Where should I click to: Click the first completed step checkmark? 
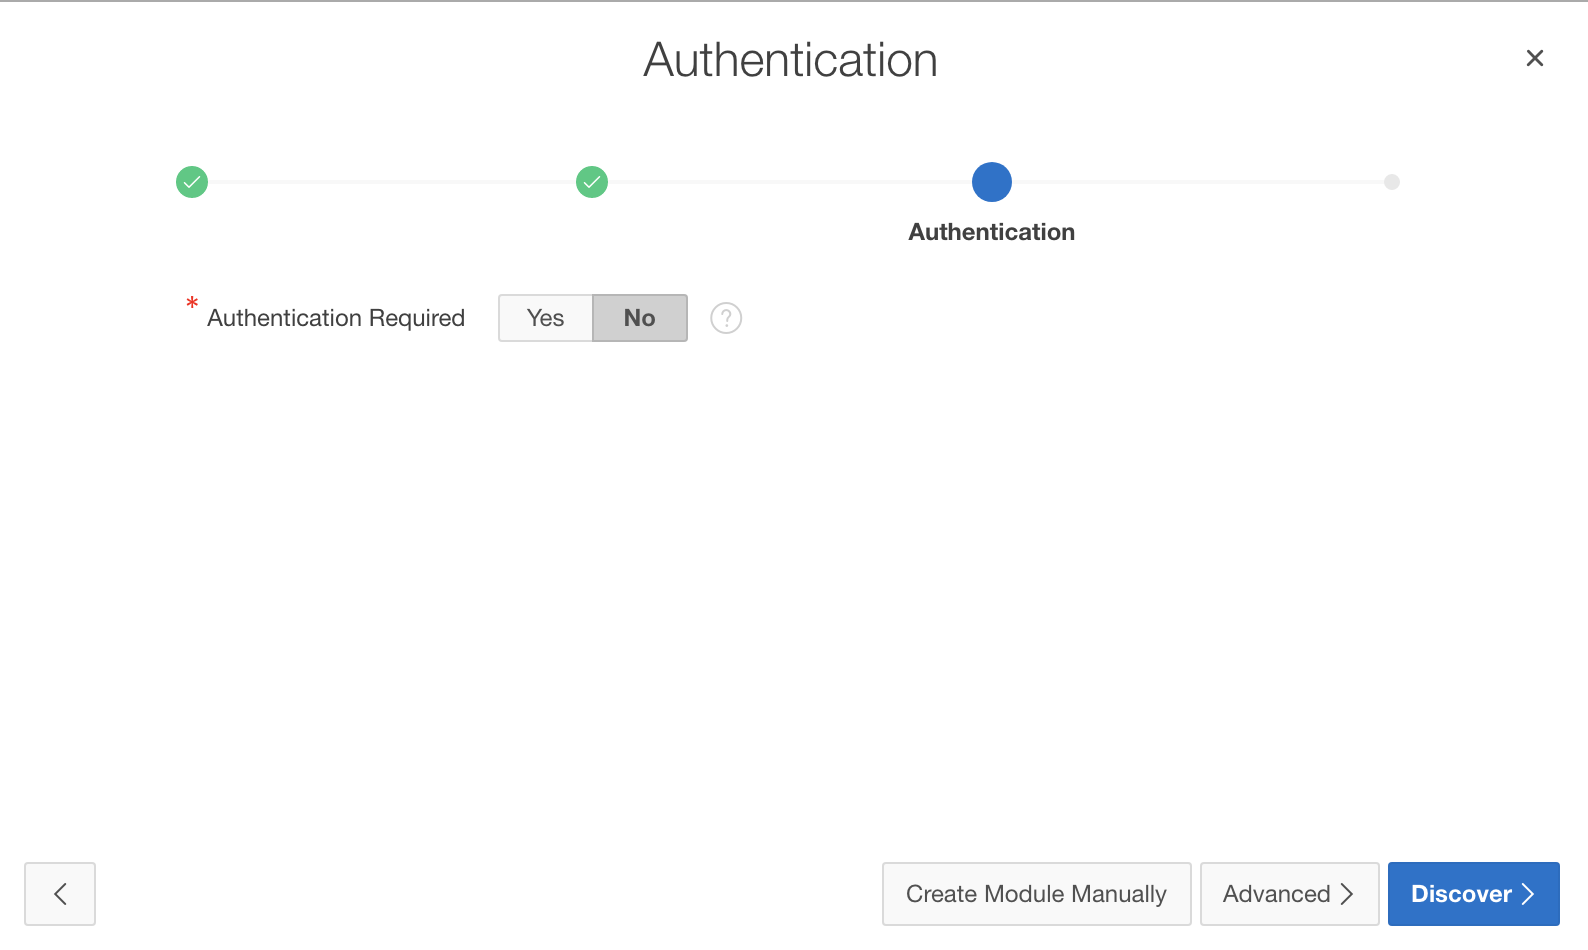pos(192,182)
